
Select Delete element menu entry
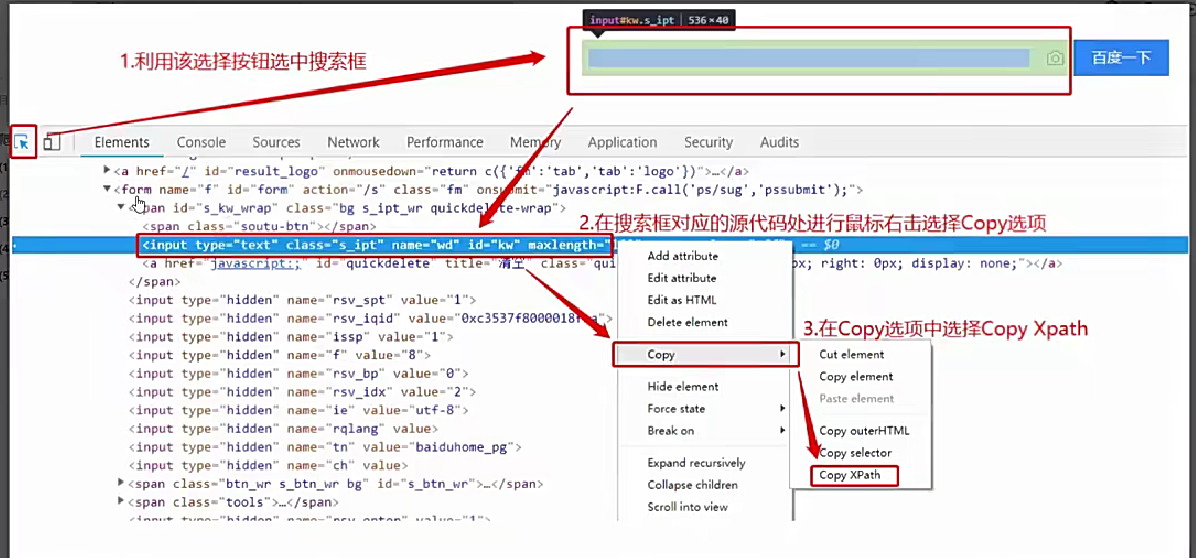tap(687, 322)
